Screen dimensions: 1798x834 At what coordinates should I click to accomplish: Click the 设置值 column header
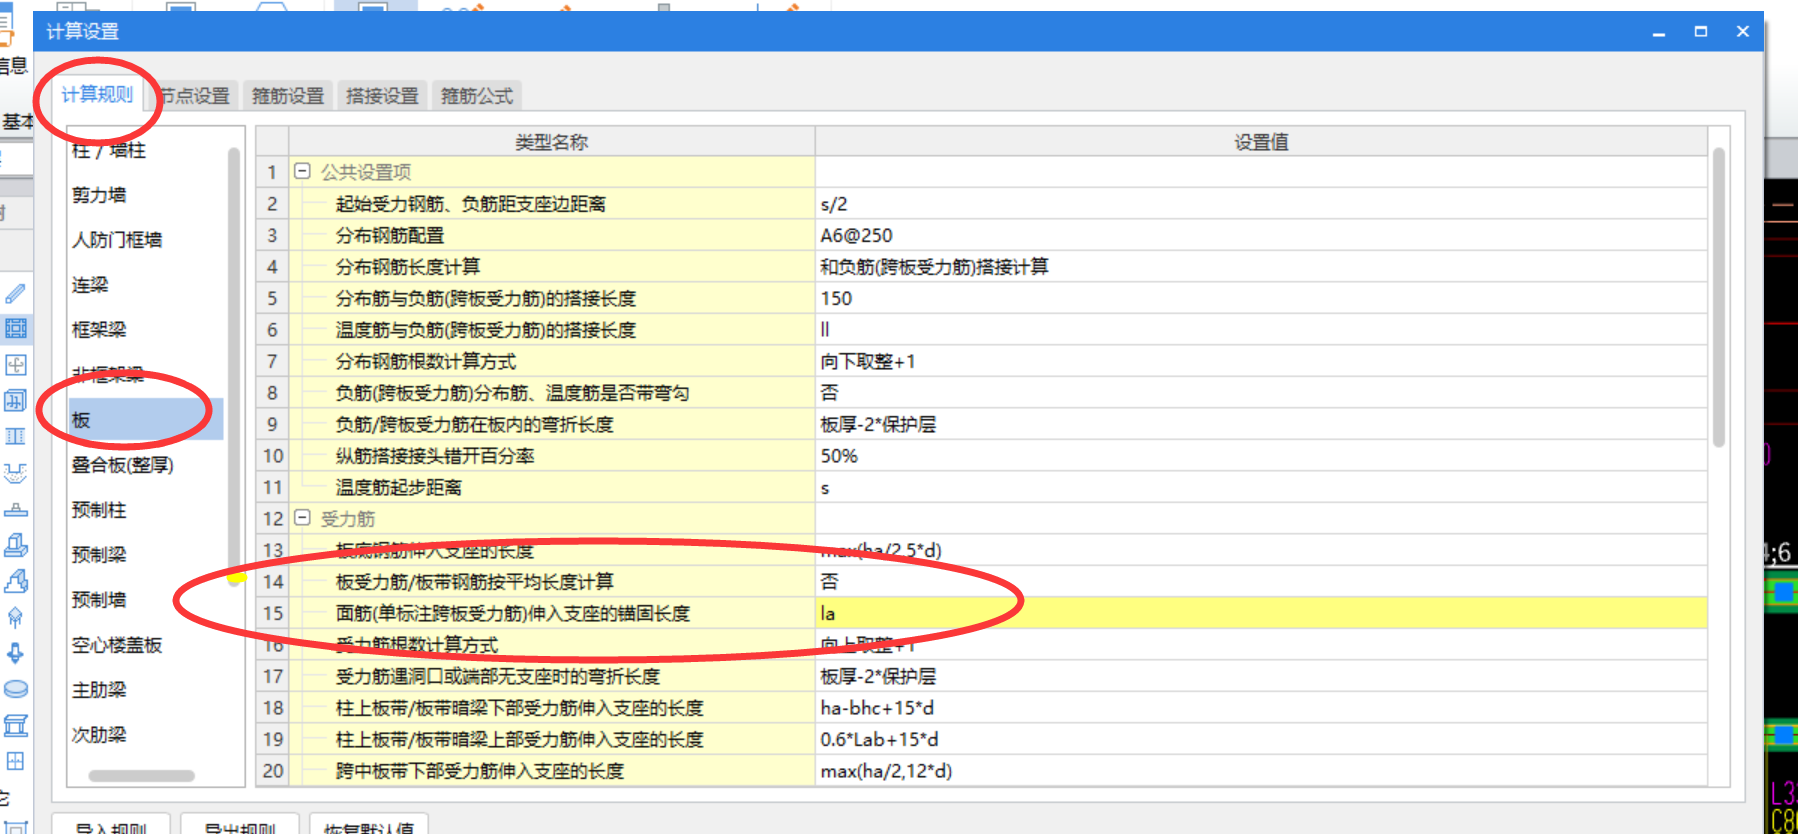point(1261,142)
